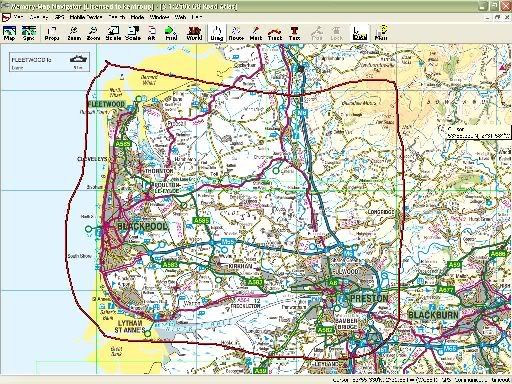Open the GPS menu
This screenshot has width=512, height=384.
click(x=59, y=17)
